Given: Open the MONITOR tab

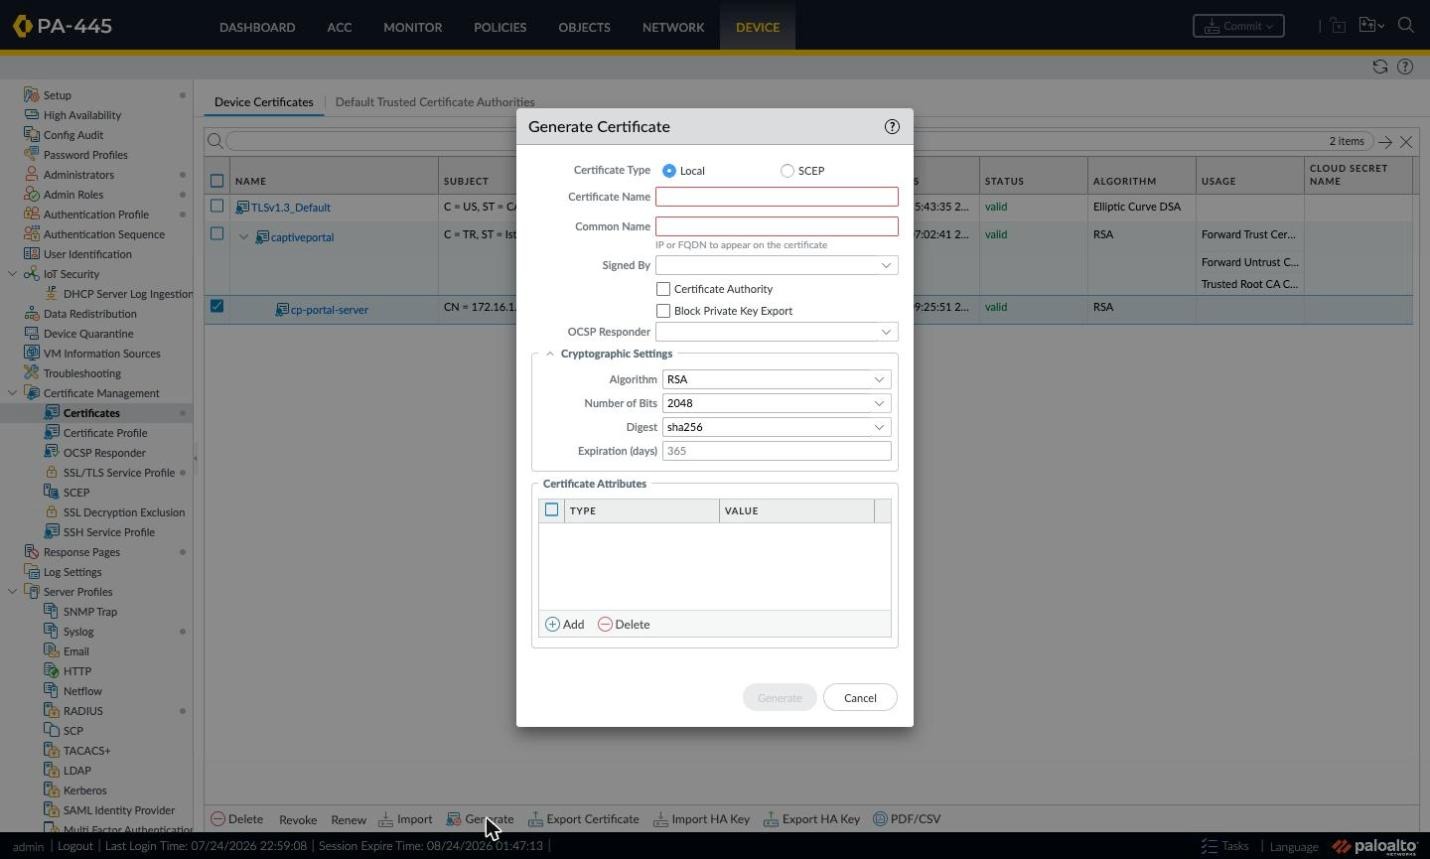Looking at the screenshot, I should (412, 27).
